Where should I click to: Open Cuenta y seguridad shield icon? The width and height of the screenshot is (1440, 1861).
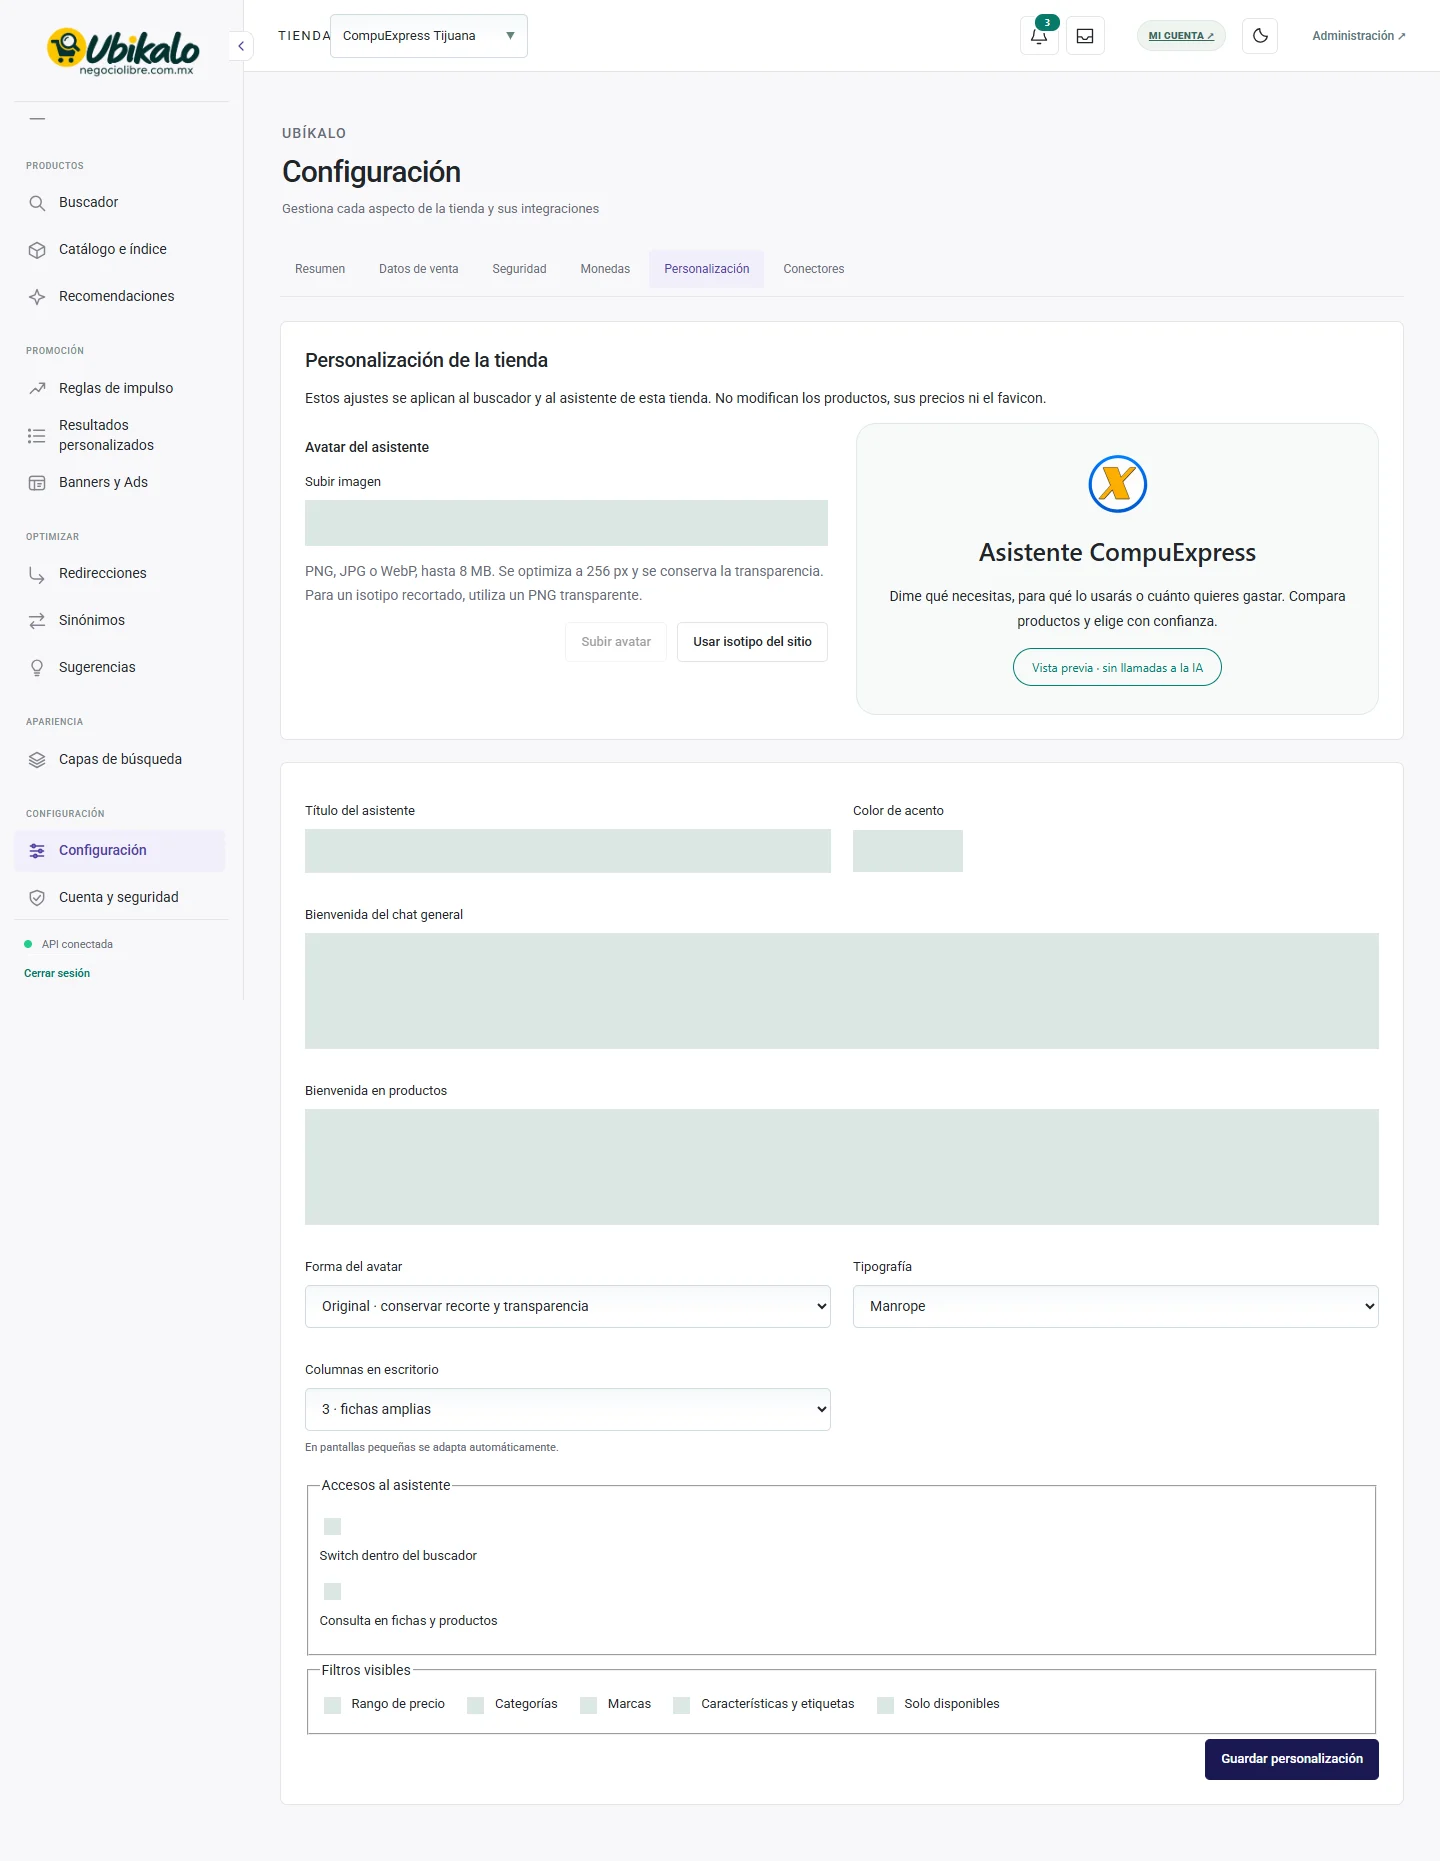[x=37, y=898]
